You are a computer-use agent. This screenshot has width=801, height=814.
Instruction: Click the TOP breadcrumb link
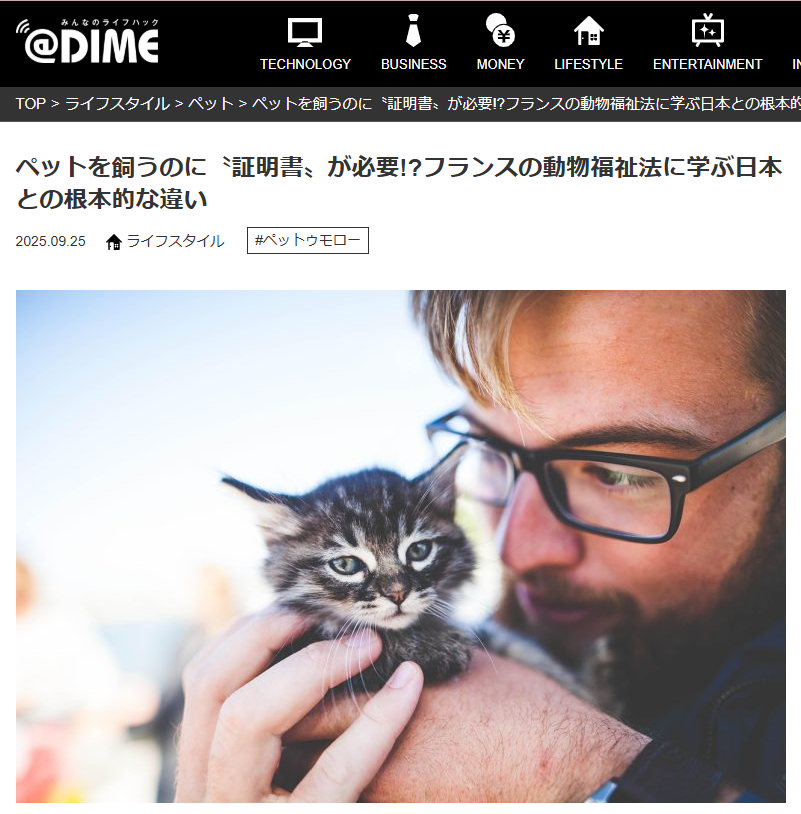(x=31, y=104)
